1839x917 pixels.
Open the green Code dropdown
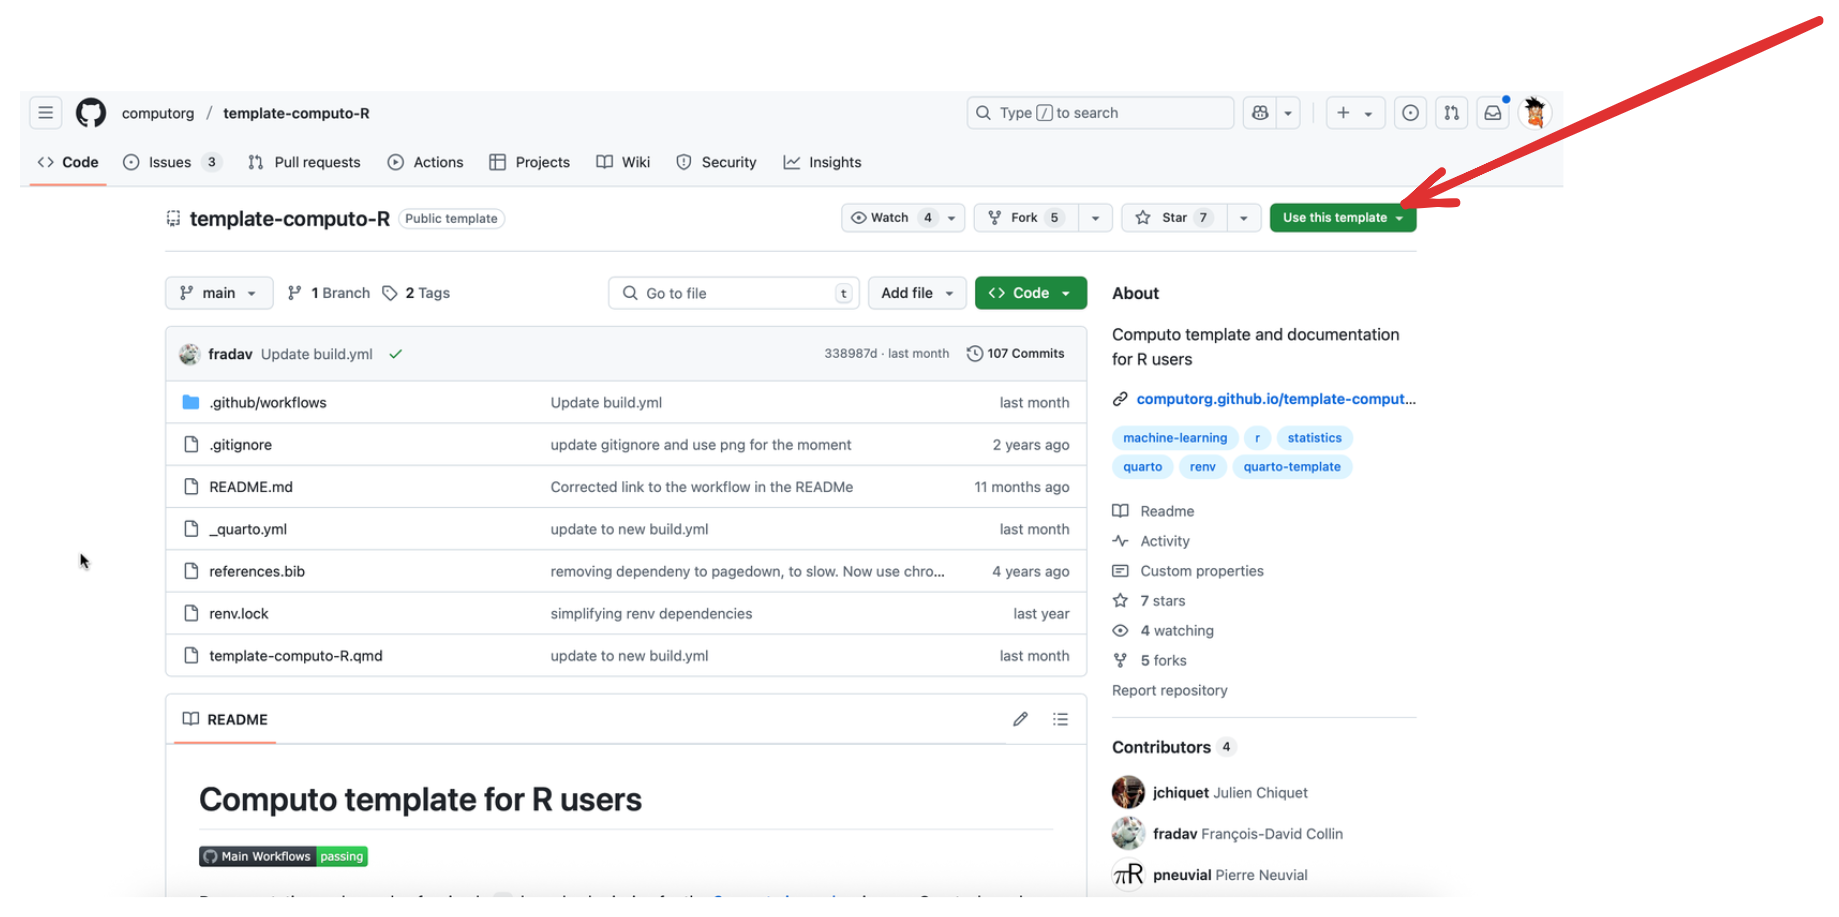[1031, 293]
